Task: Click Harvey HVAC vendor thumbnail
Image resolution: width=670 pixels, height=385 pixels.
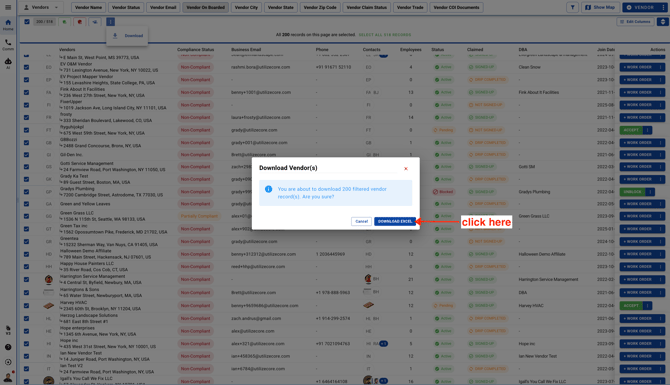Action: [x=49, y=306]
